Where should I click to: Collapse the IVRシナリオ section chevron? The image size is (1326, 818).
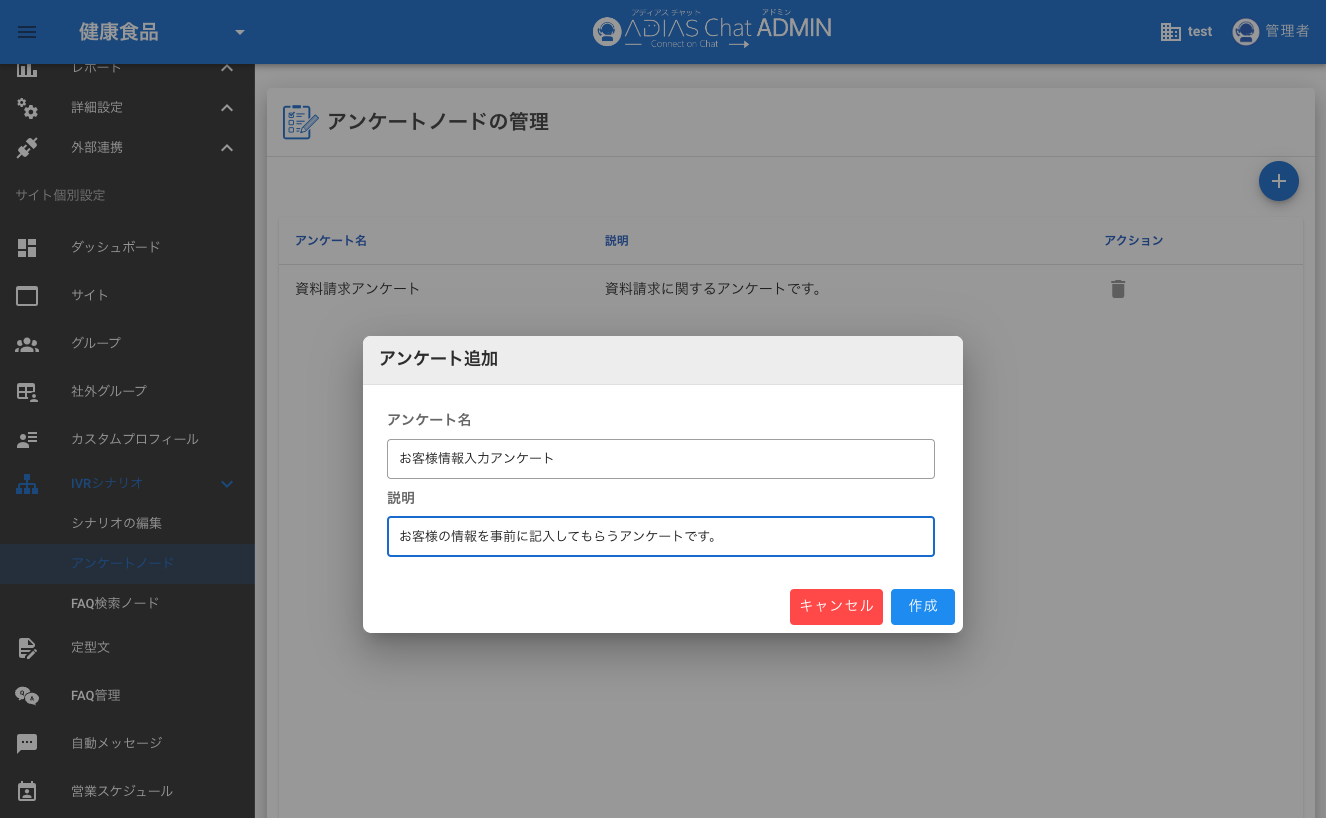[x=227, y=484]
